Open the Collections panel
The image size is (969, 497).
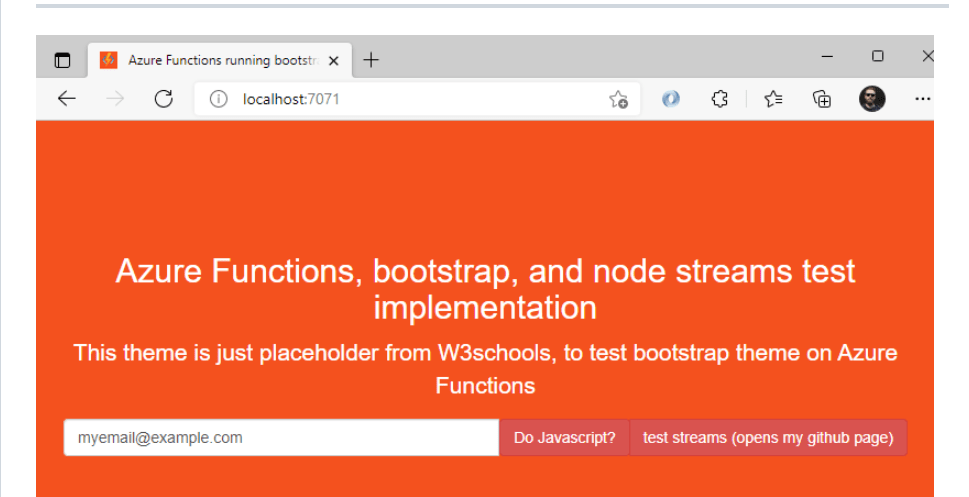[x=822, y=99]
